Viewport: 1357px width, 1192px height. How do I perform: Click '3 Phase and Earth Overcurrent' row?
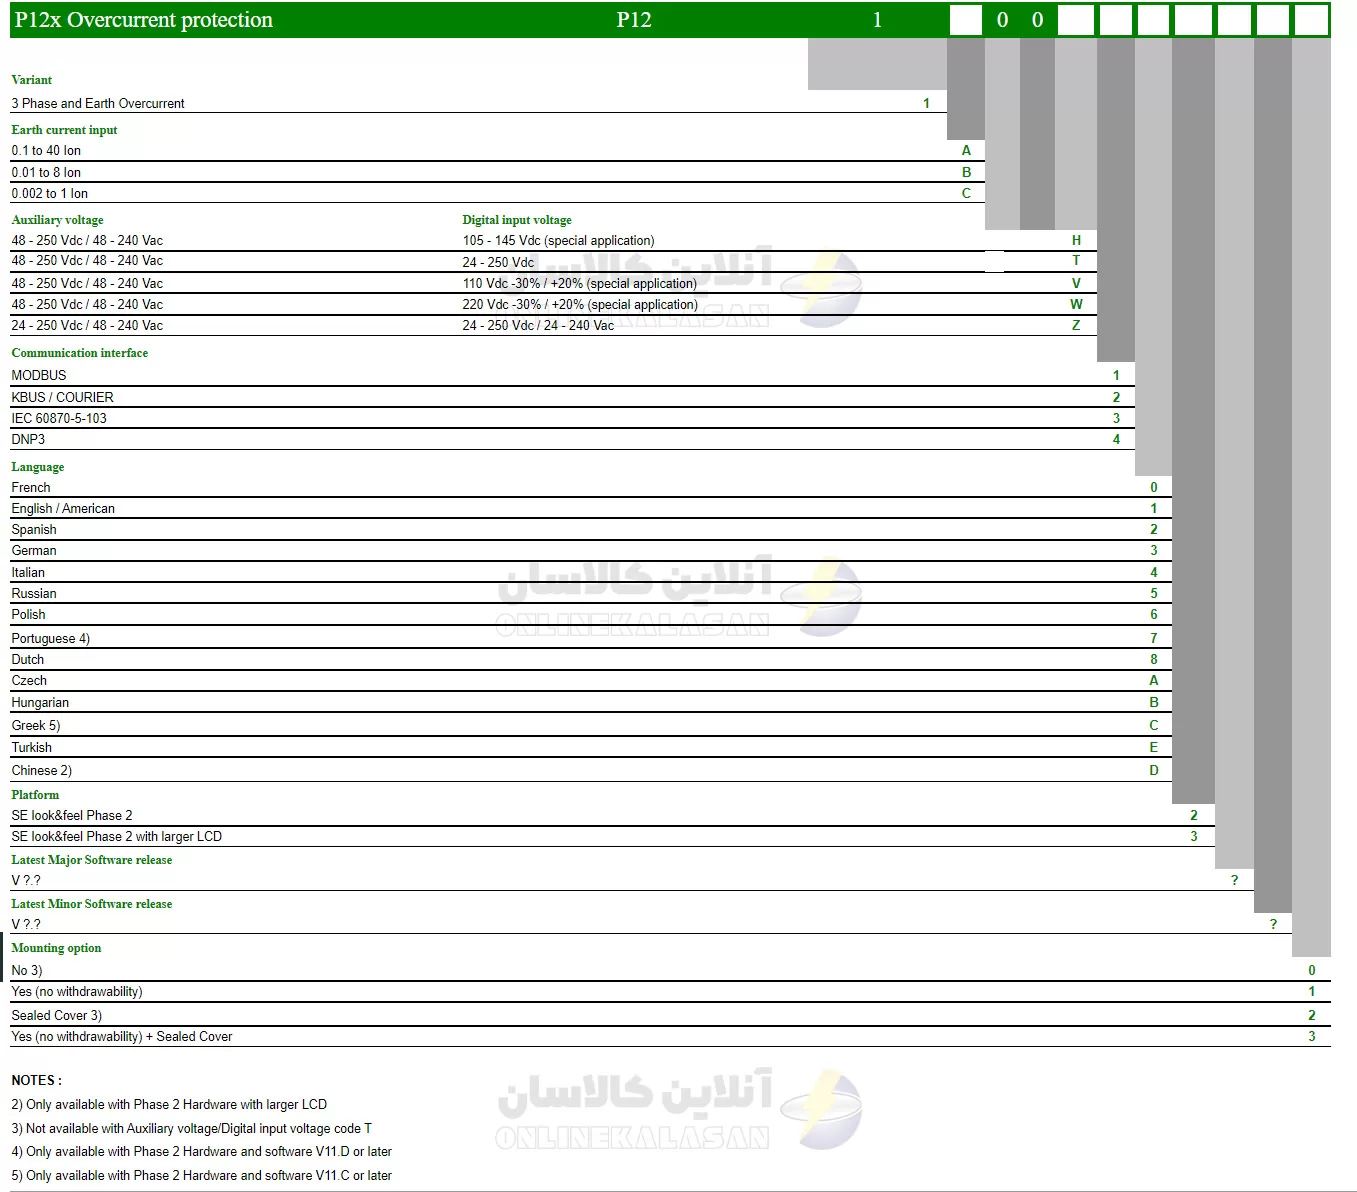[478, 103]
